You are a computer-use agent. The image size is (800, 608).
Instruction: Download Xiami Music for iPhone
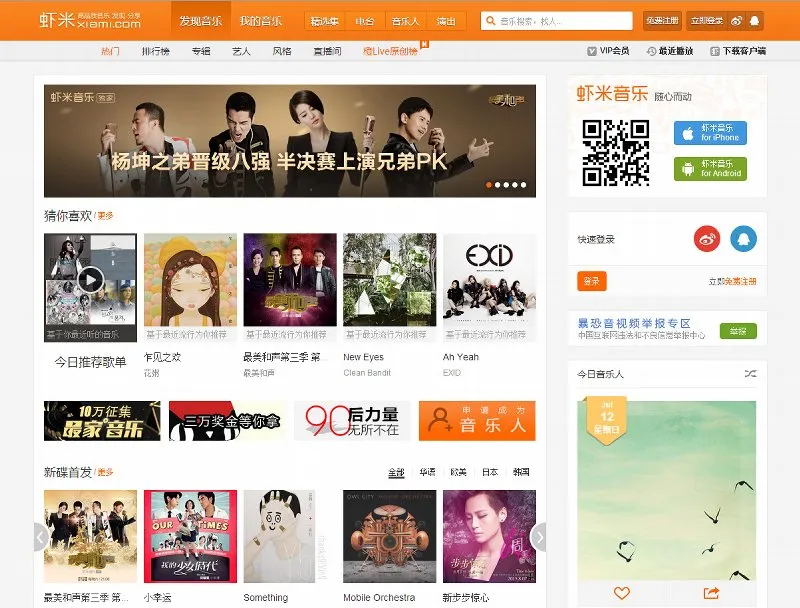coord(710,133)
